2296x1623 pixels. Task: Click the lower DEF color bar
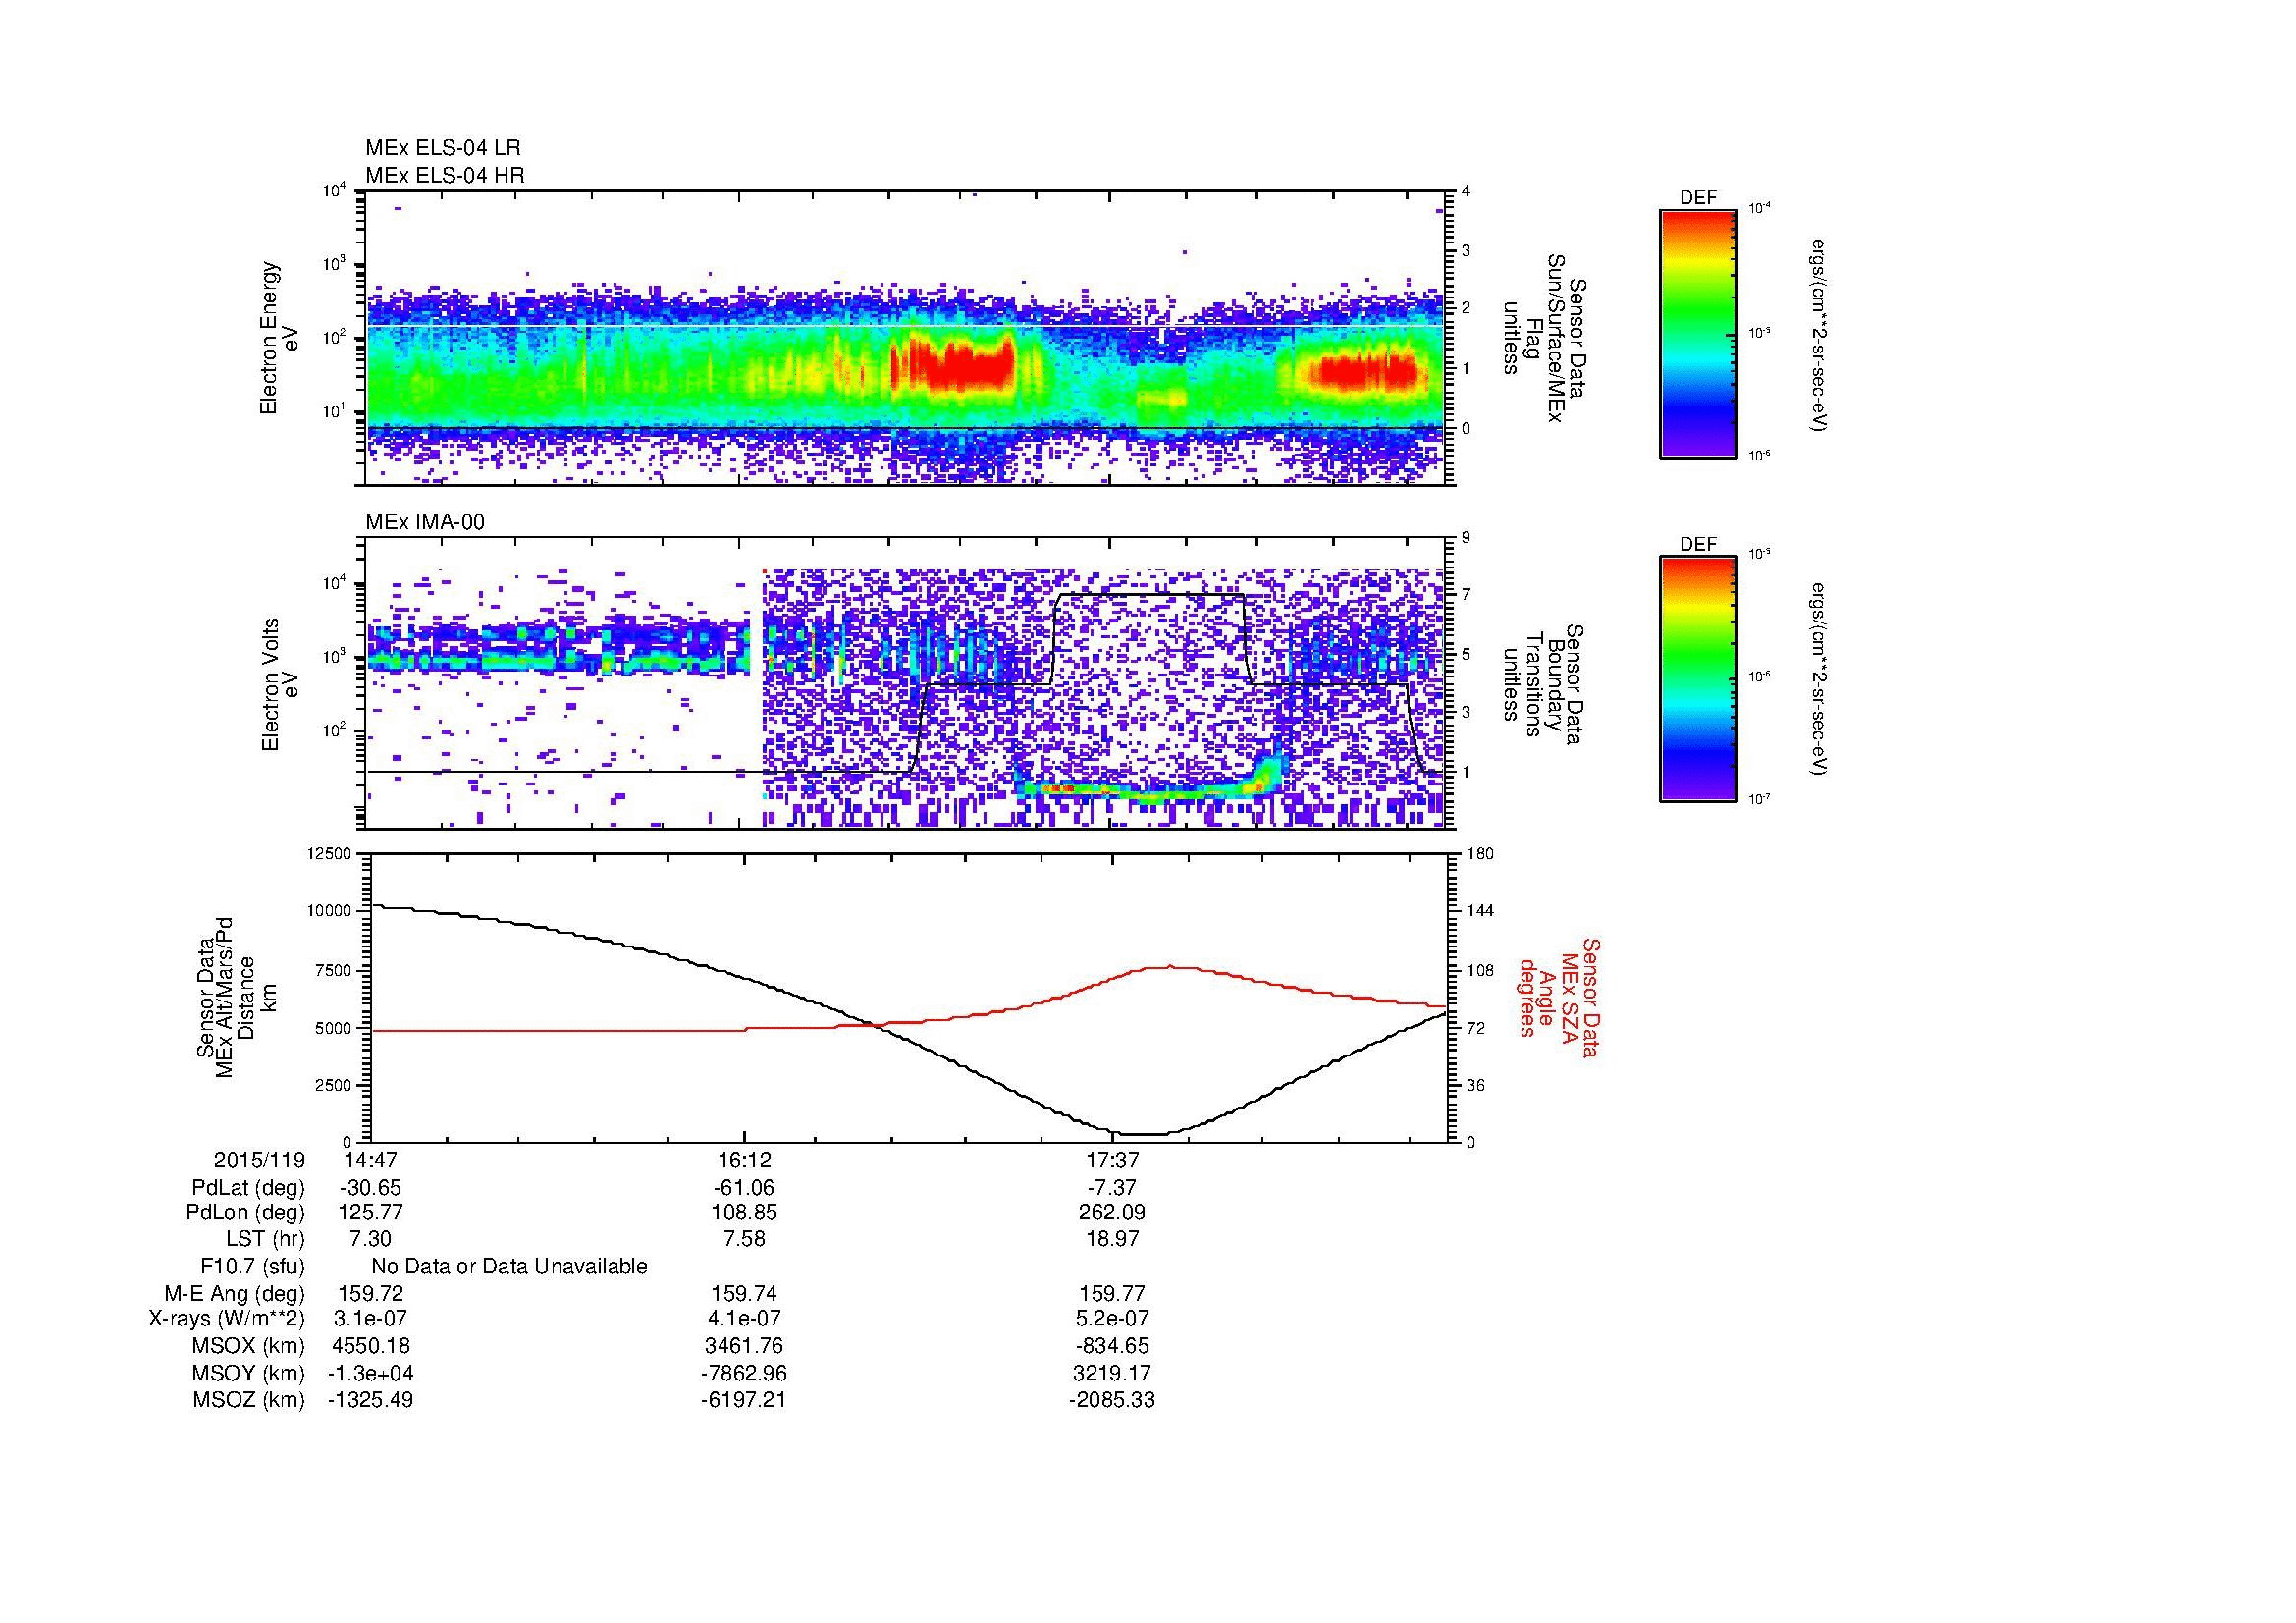1698,679
